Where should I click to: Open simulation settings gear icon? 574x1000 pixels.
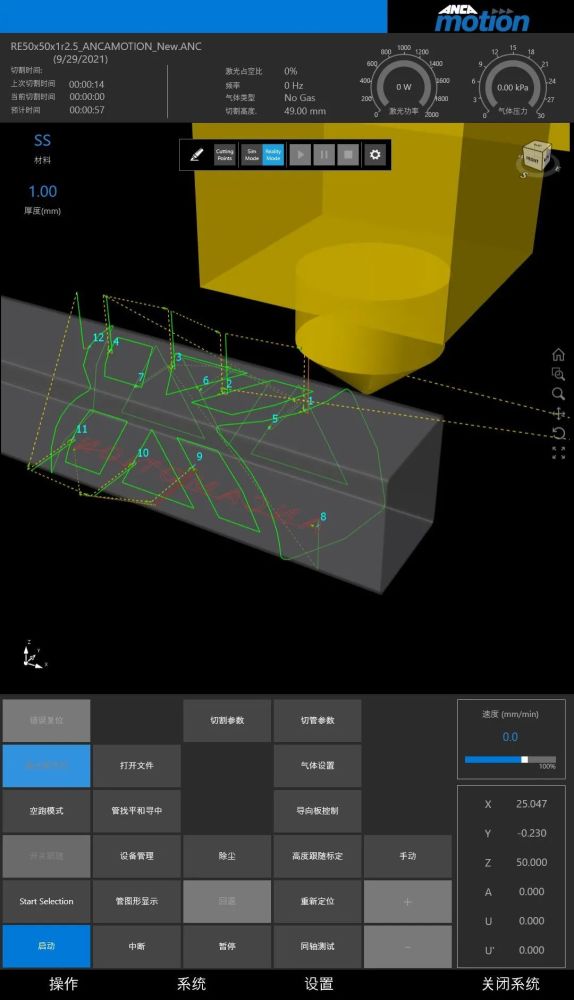(x=375, y=154)
